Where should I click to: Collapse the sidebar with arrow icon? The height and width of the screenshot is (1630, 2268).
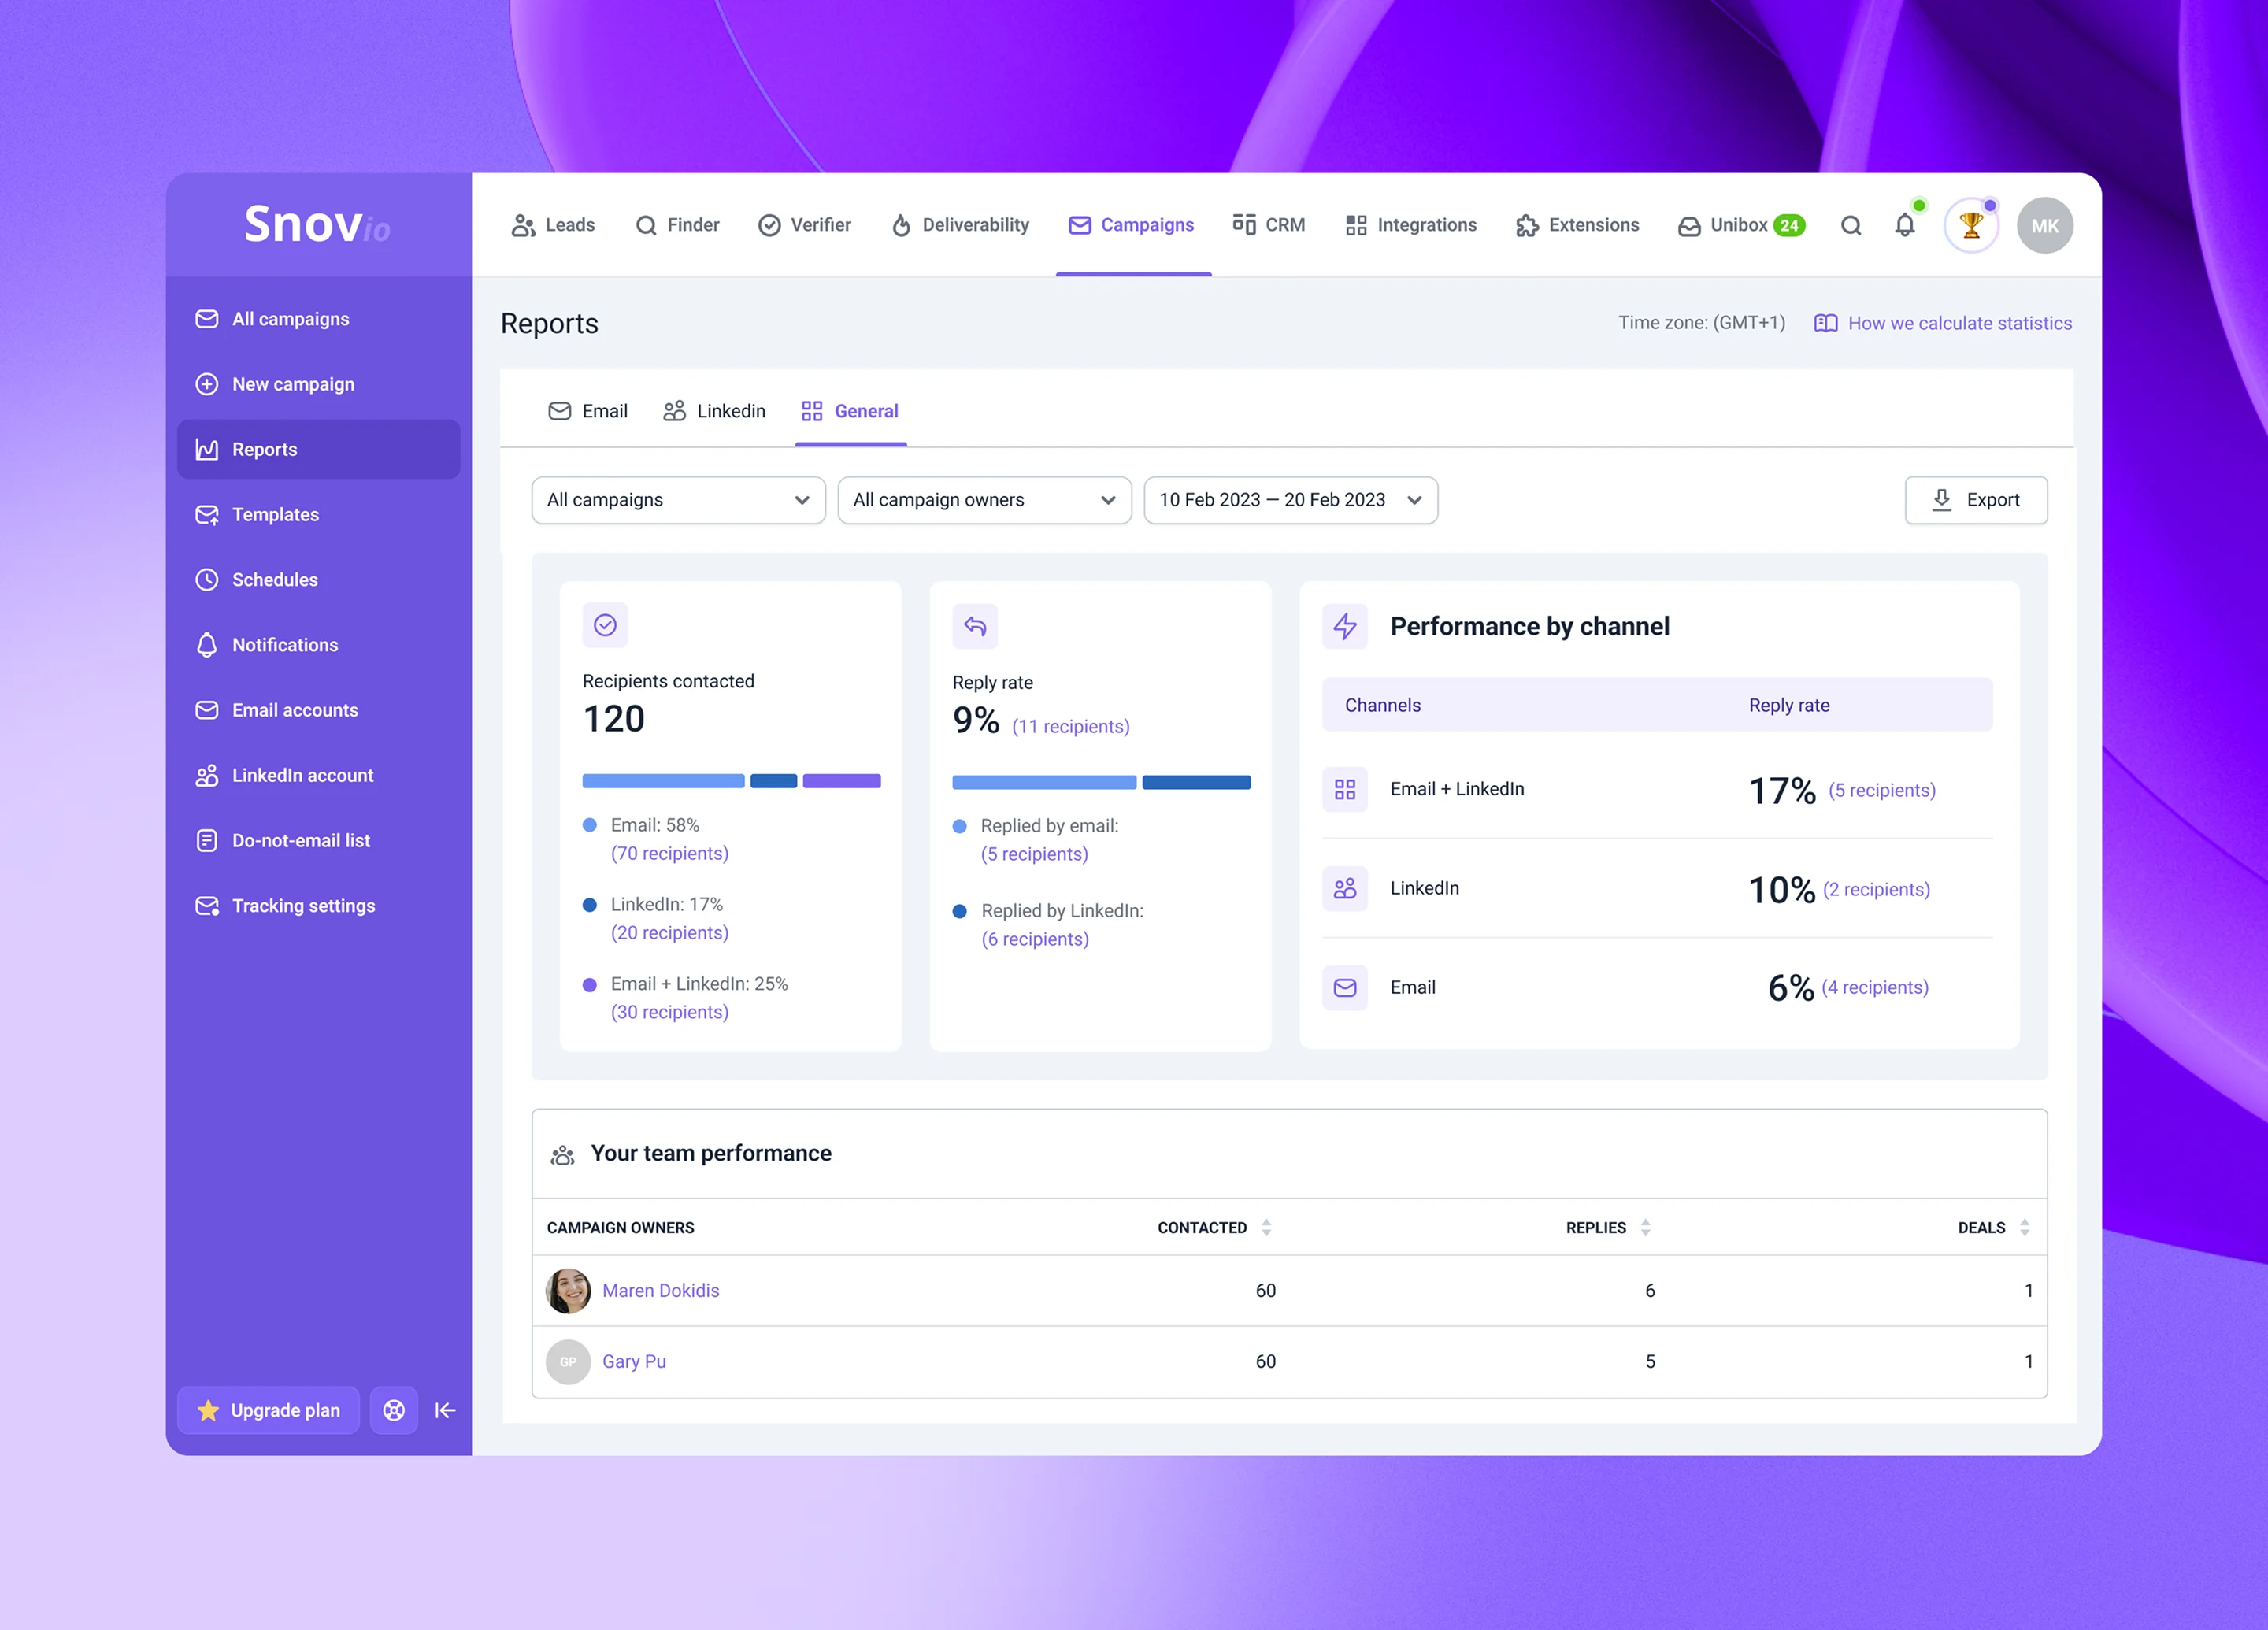(x=446, y=1410)
